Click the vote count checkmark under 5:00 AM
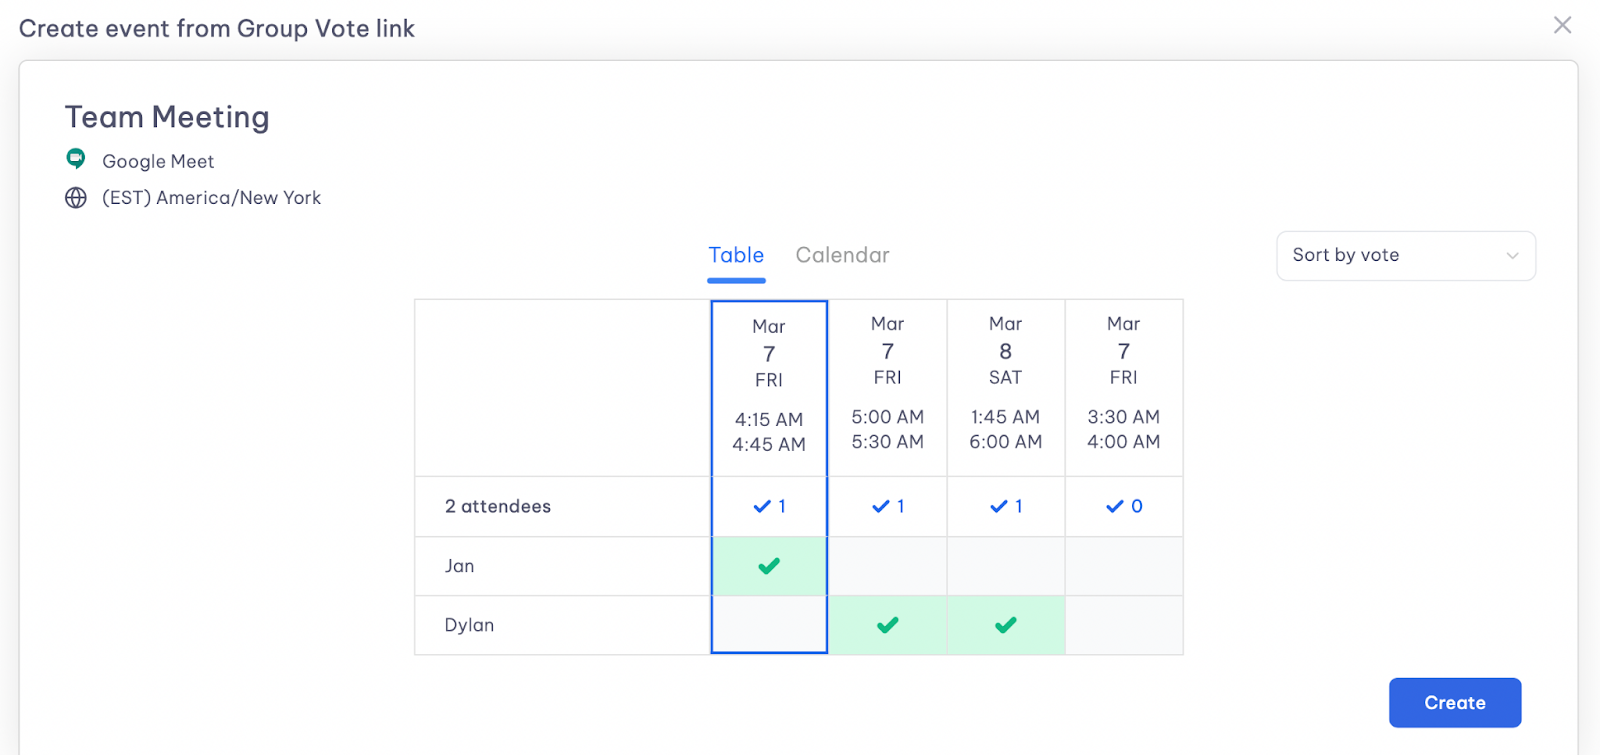 880,507
